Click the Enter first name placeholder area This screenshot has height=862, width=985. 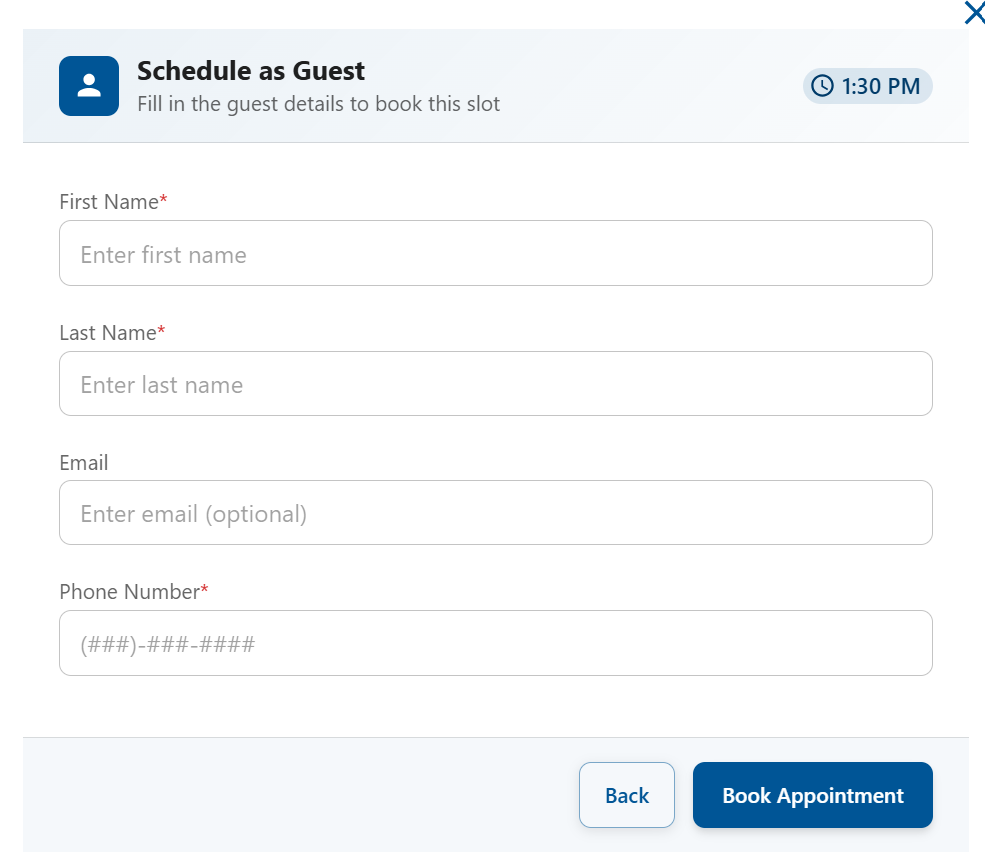click(x=163, y=255)
